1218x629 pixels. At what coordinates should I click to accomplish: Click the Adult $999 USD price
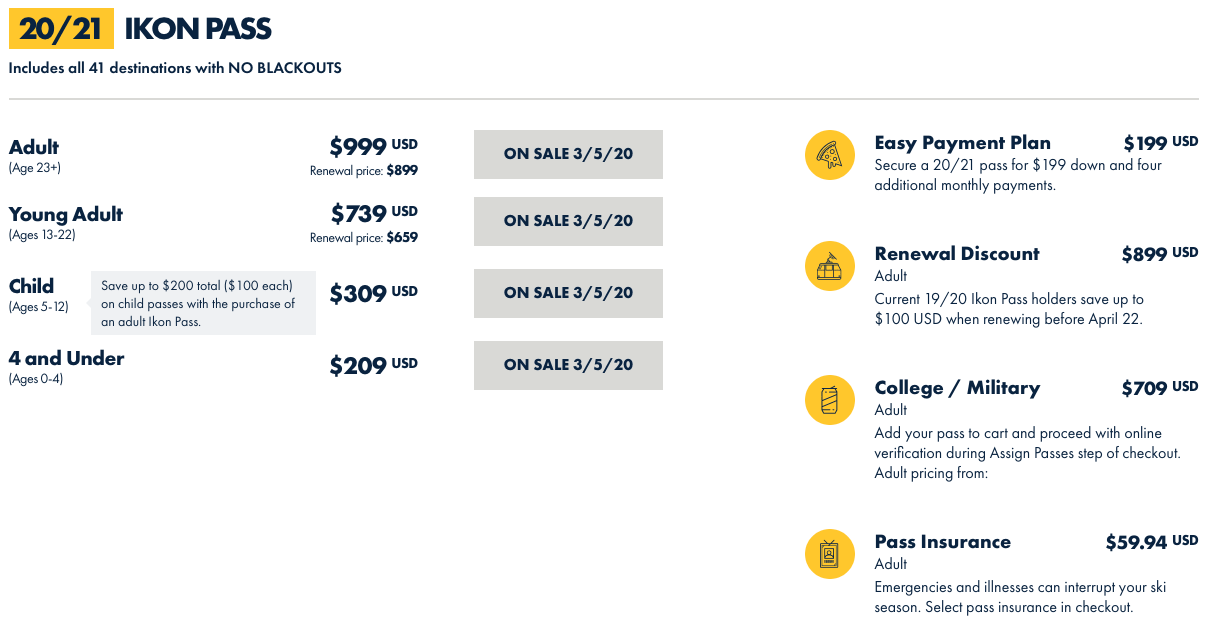373,147
